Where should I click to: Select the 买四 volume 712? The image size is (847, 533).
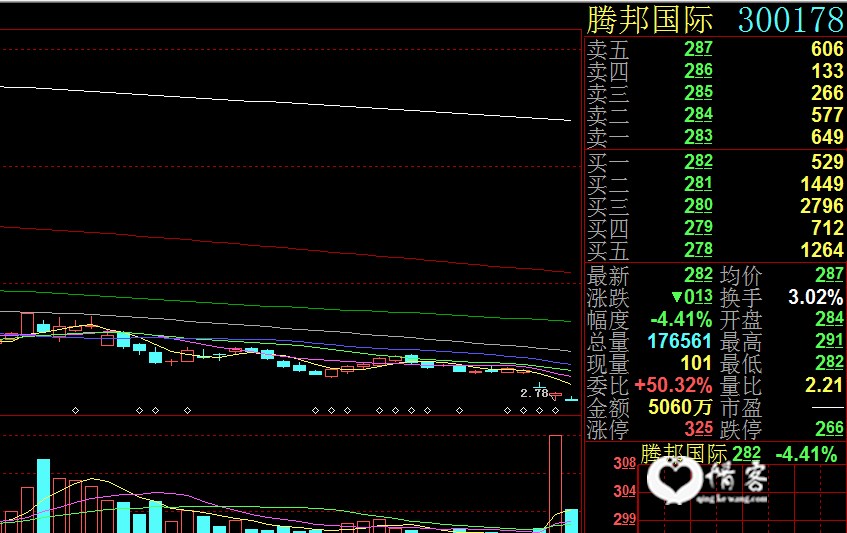tap(827, 228)
